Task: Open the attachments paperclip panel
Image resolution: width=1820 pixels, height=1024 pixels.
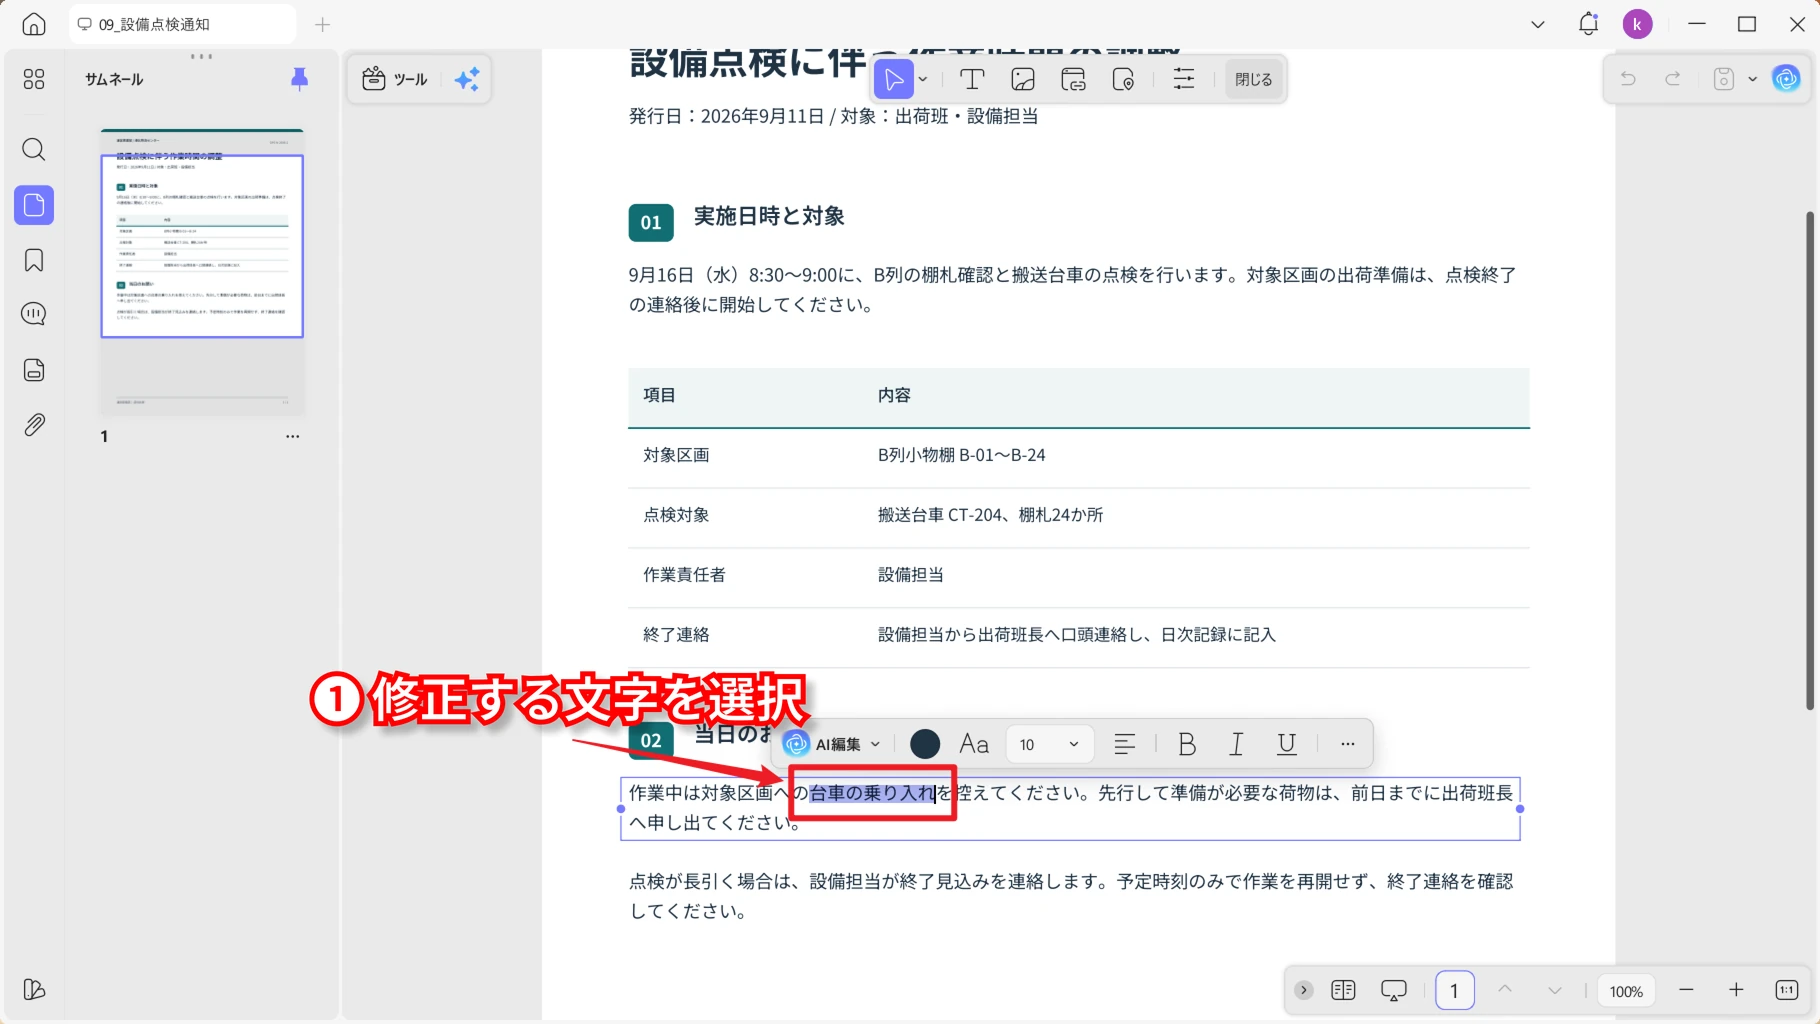Action: point(34,425)
